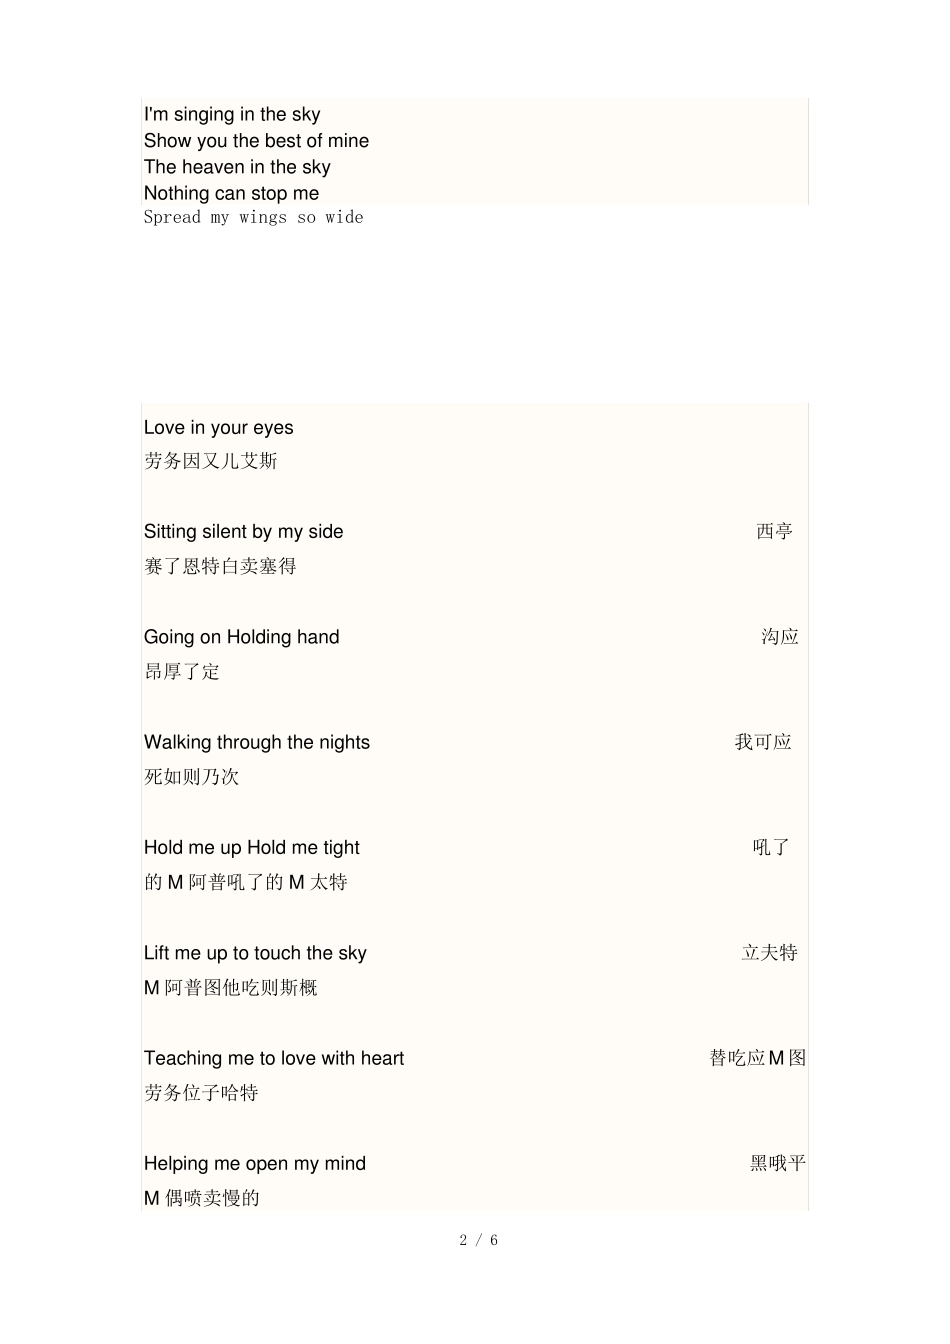This screenshot has height=1344, width=950.
Task: Click the line "Going on Holding hand"
Action: 241,637
